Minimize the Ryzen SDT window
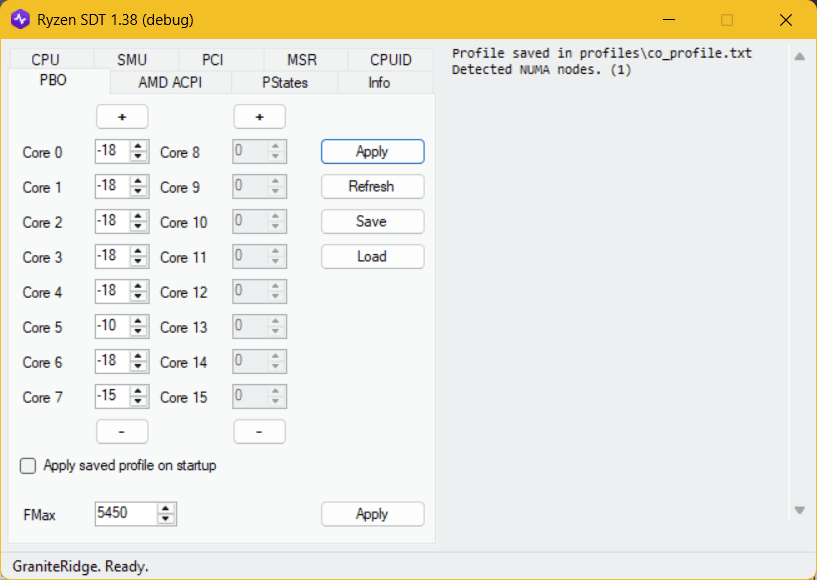 click(669, 20)
